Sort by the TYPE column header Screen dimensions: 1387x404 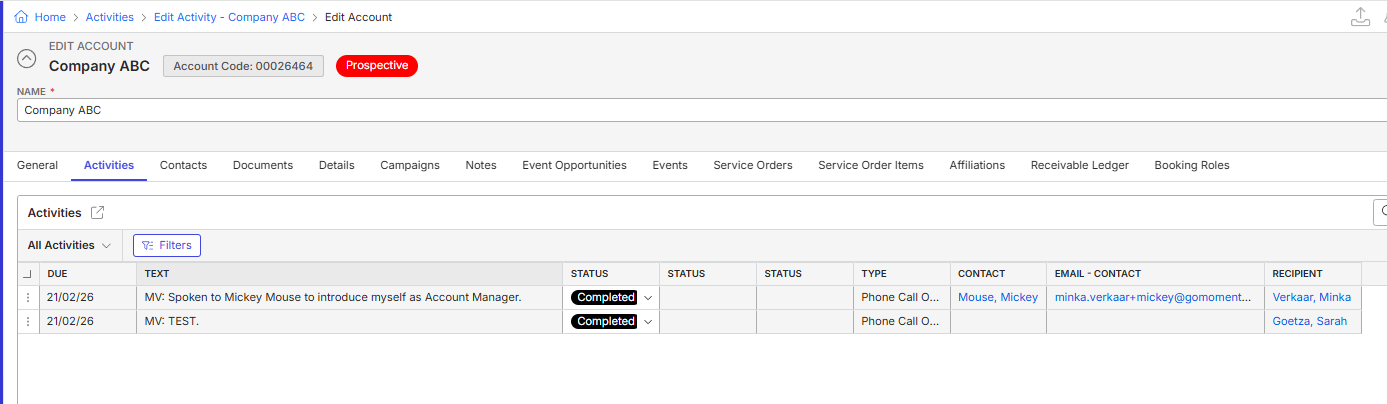pyautogui.click(x=902, y=274)
